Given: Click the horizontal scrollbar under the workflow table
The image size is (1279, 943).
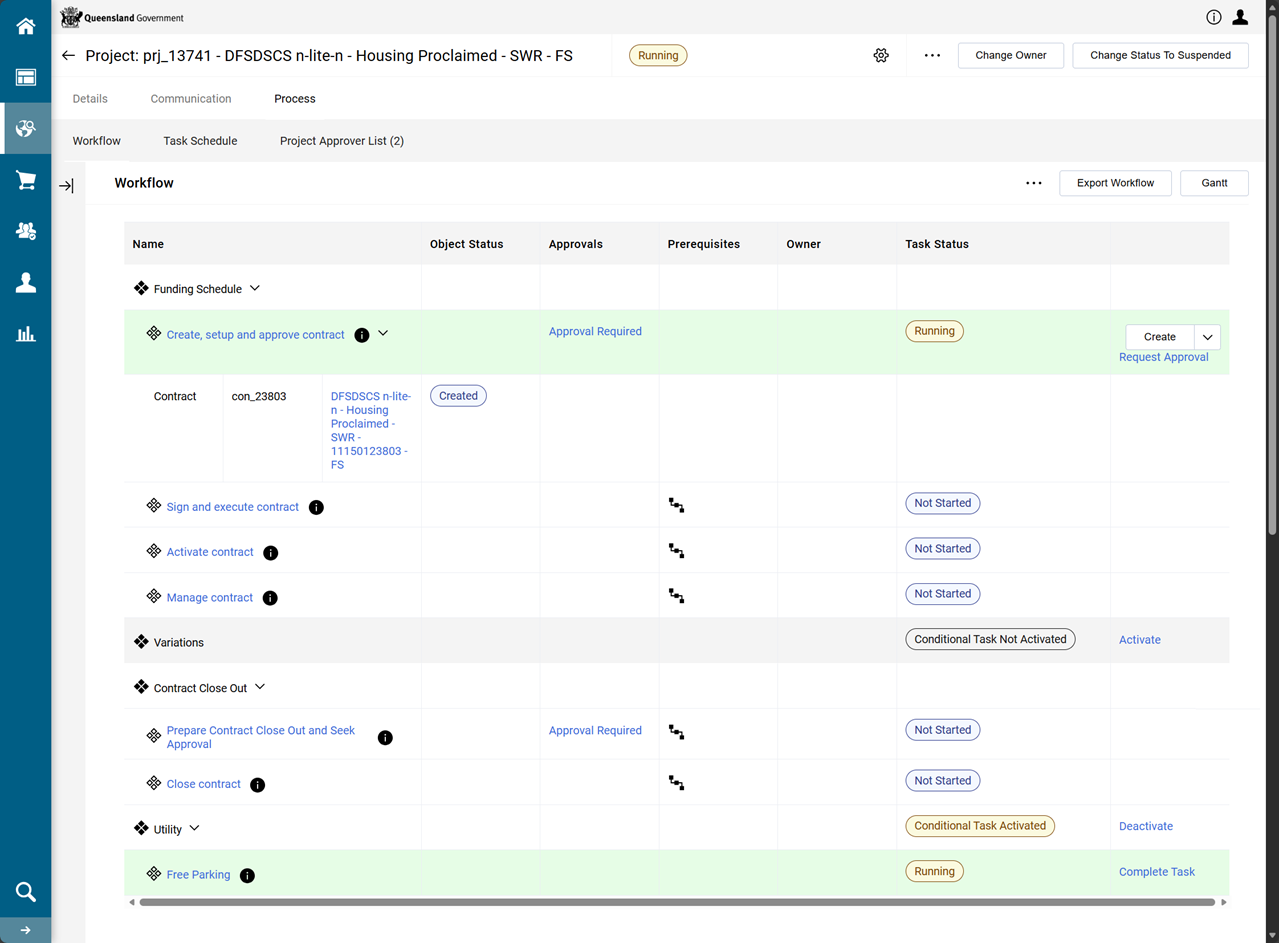Looking at the screenshot, I should point(677,902).
